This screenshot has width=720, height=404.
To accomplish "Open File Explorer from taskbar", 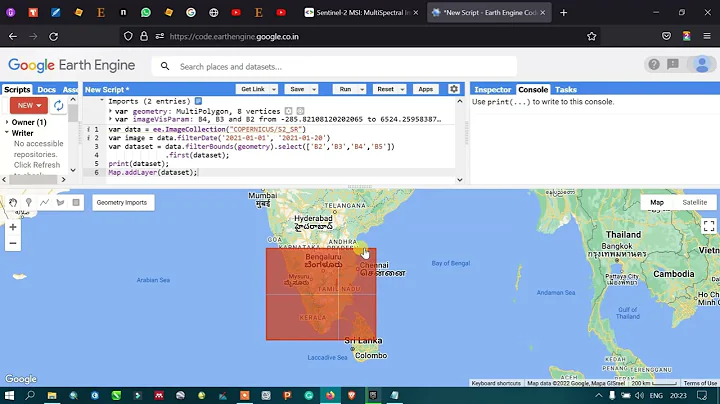I will coord(51,395).
